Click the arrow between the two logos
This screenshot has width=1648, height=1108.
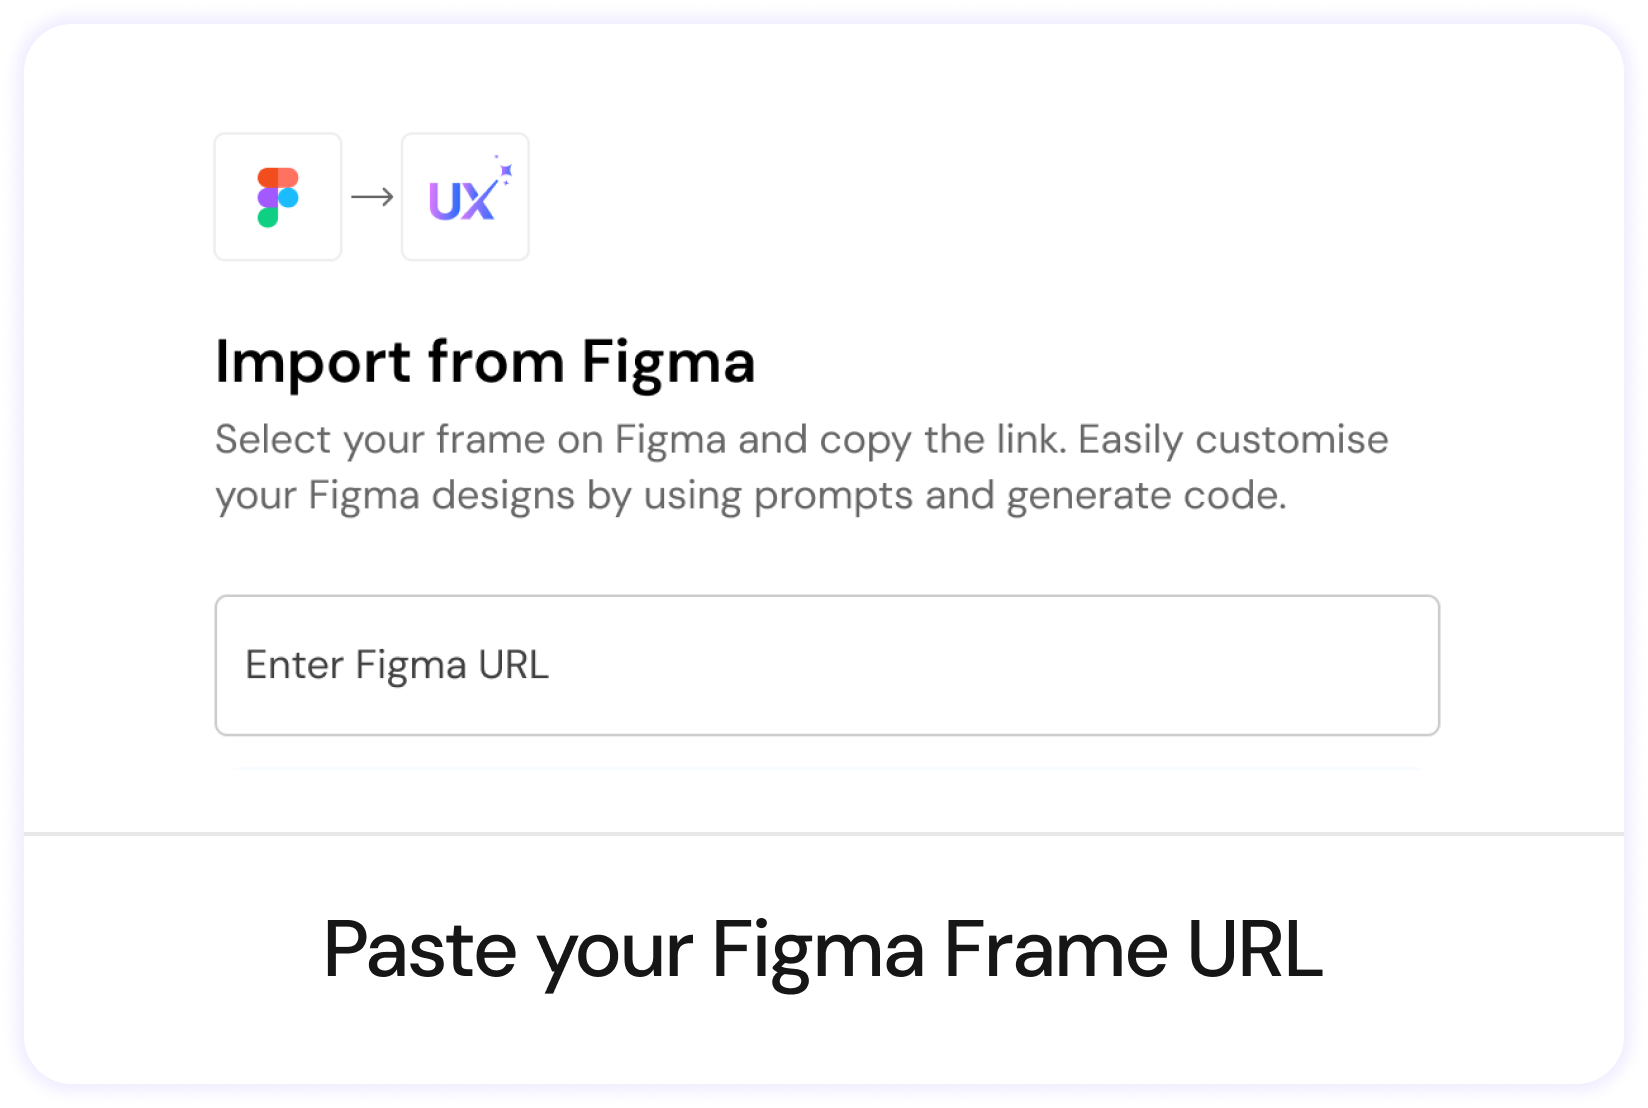pos(372,197)
